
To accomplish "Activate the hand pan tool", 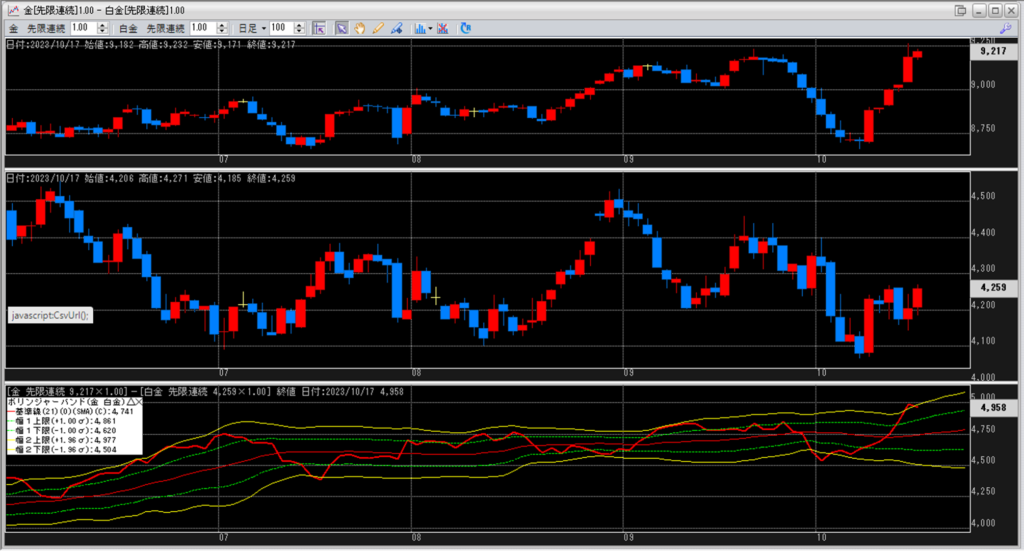I will (x=359, y=28).
